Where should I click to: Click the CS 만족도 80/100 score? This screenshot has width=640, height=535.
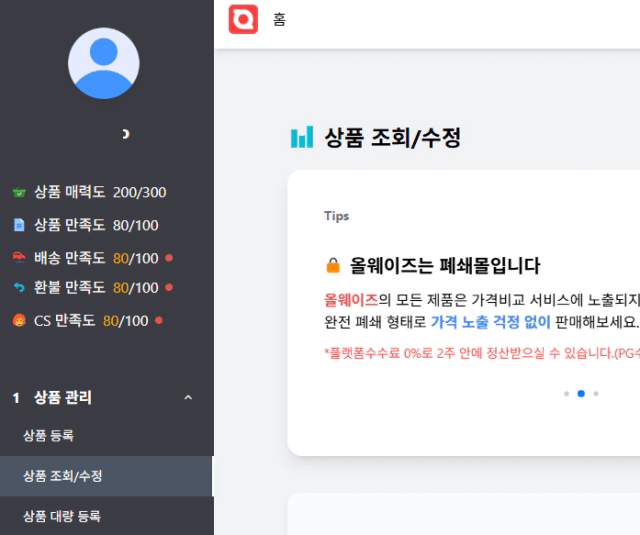tap(126, 321)
